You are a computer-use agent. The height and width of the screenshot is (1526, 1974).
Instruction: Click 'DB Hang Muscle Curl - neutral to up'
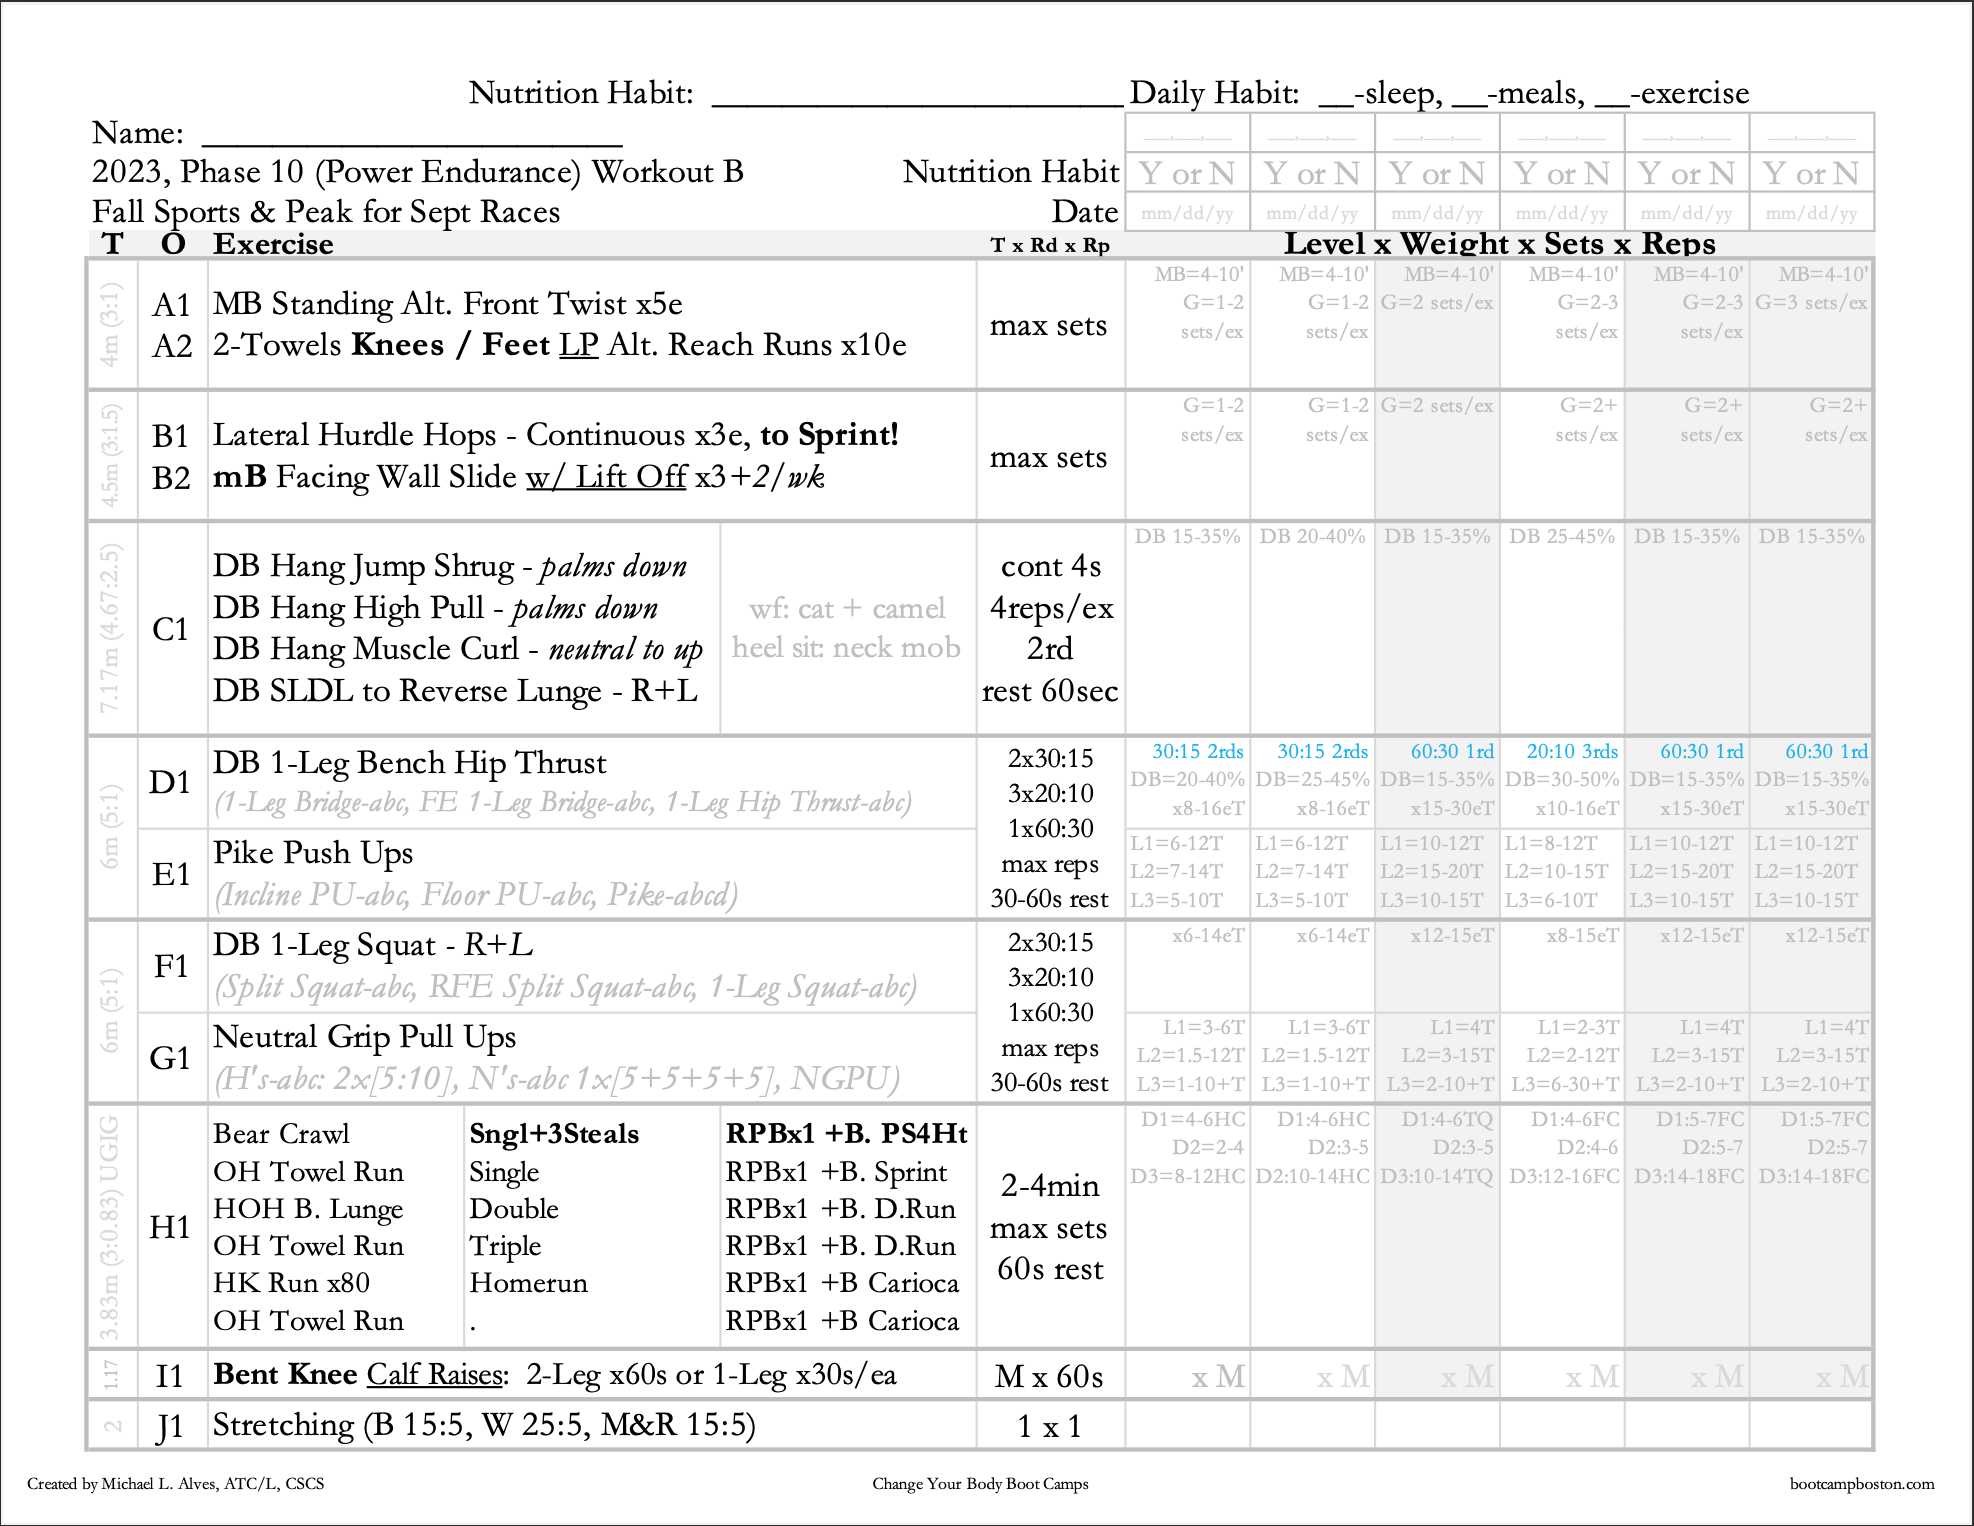[x=458, y=649]
